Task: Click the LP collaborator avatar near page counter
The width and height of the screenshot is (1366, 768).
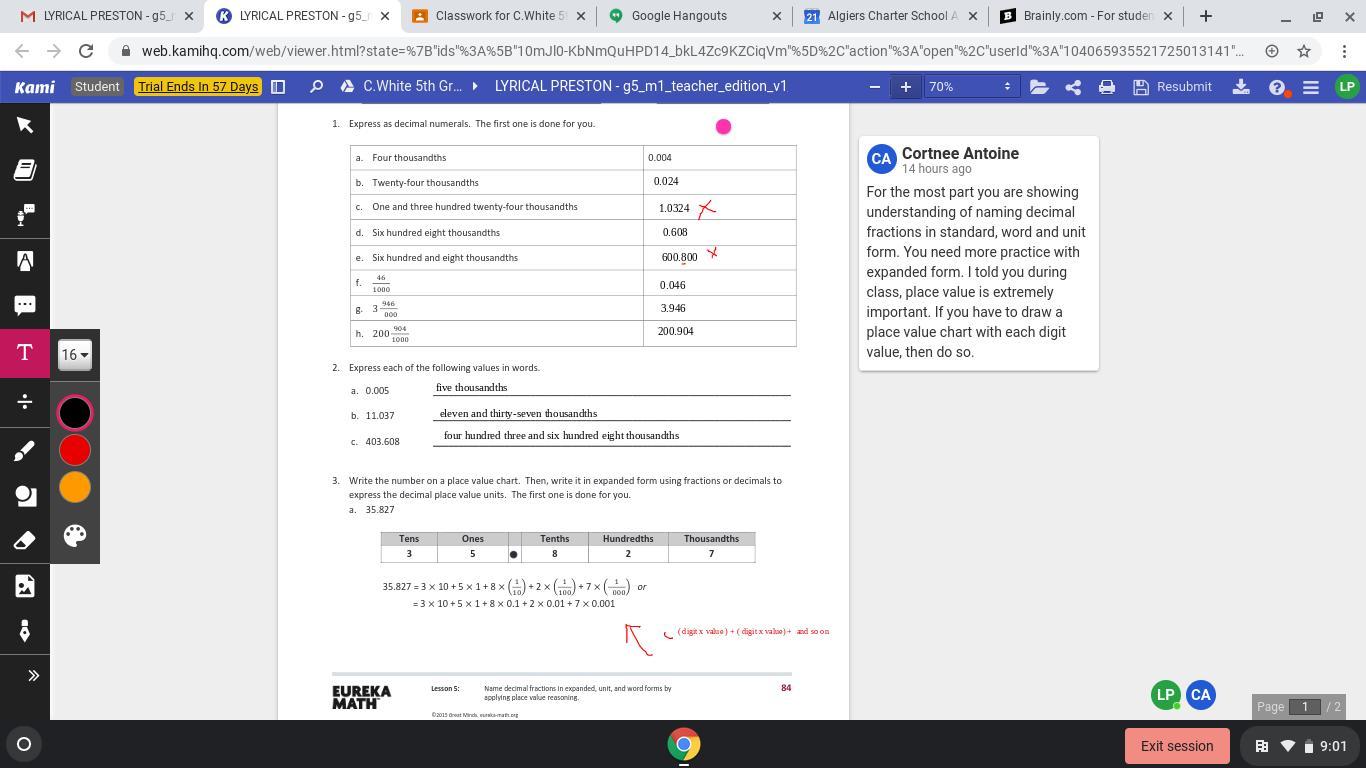Action: pos(1166,695)
